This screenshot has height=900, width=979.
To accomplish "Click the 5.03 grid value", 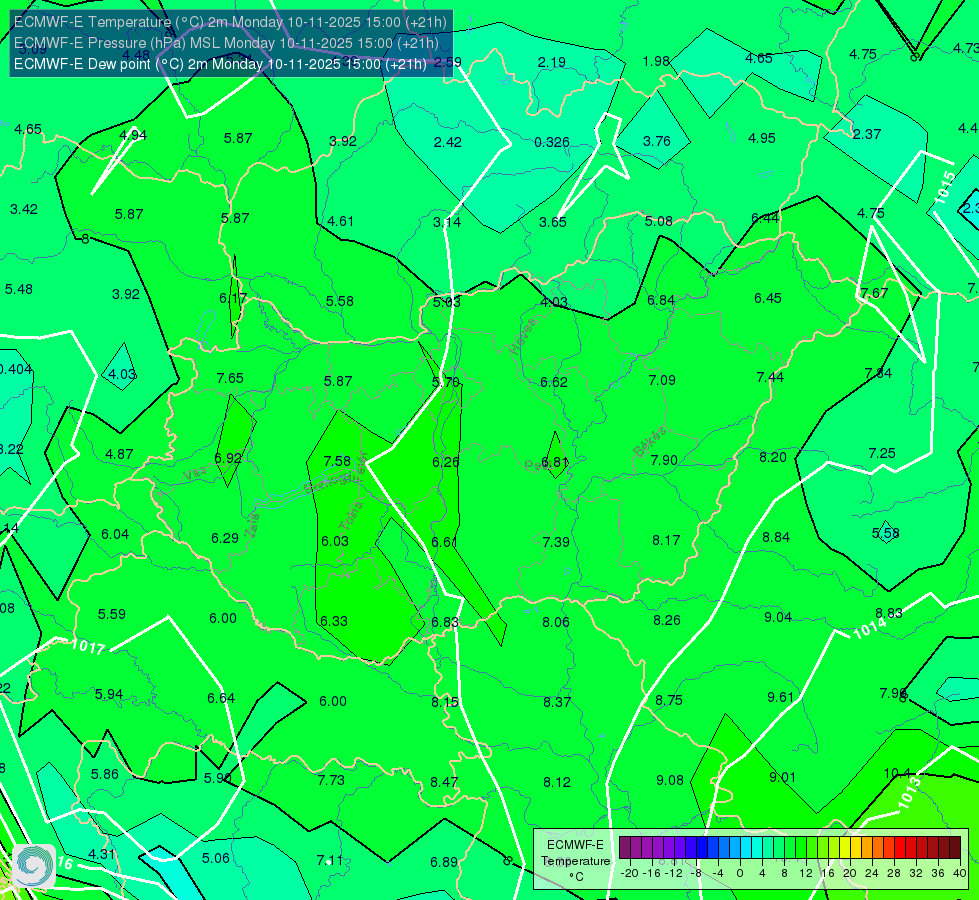I will tap(446, 302).
